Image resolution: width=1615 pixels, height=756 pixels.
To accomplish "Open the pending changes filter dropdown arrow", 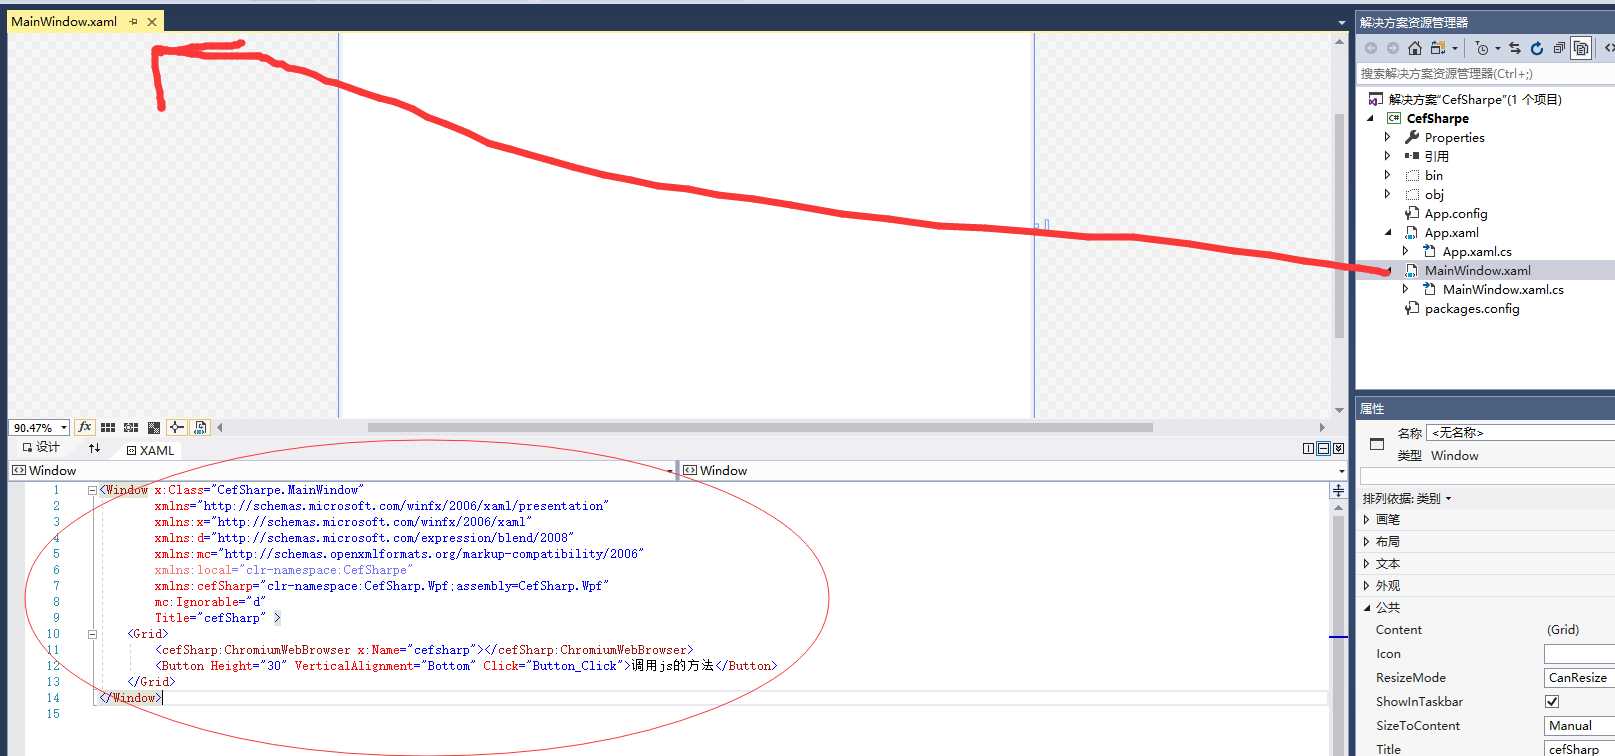I will click(x=1498, y=48).
